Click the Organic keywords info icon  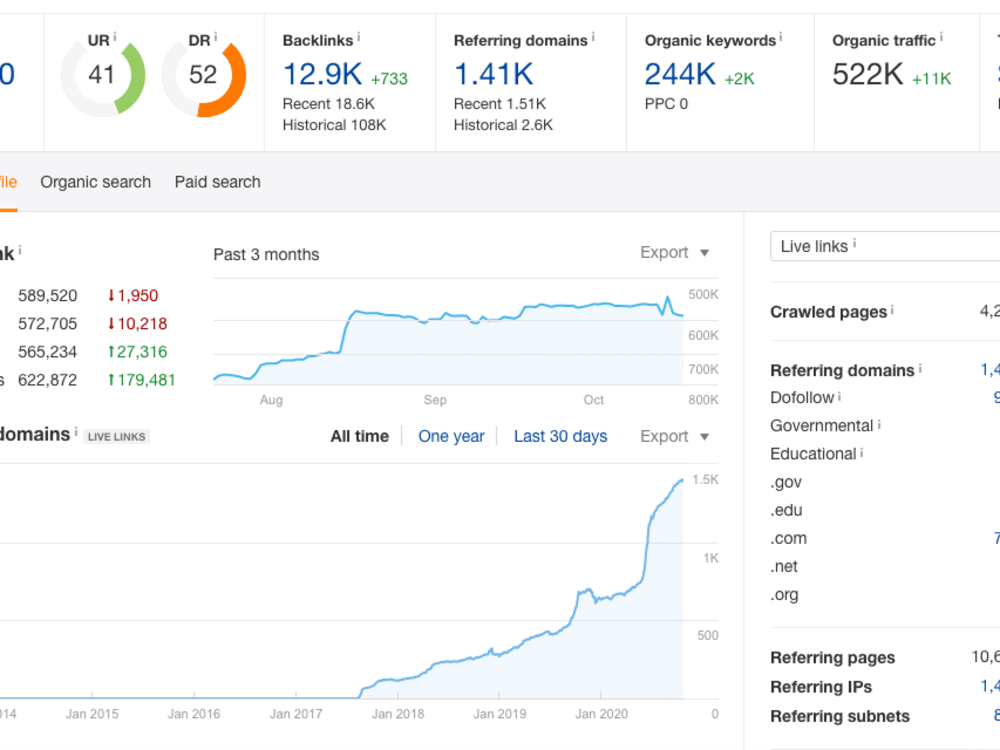(x=781, y=38)
